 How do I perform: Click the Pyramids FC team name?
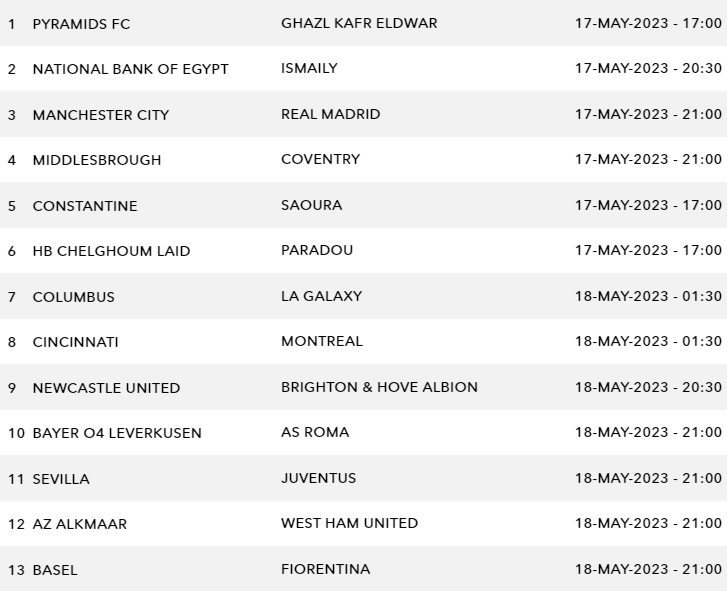click(x=81, y=23)
